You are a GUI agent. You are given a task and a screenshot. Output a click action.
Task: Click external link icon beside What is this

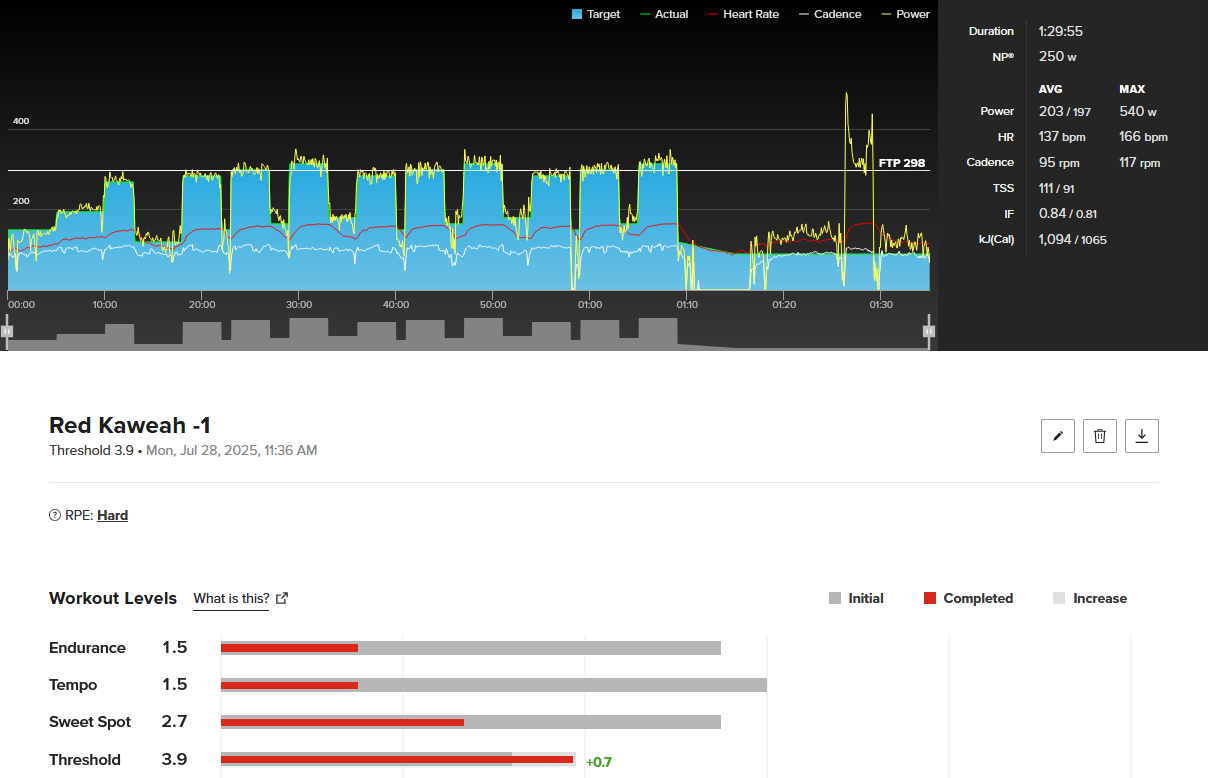282,598
